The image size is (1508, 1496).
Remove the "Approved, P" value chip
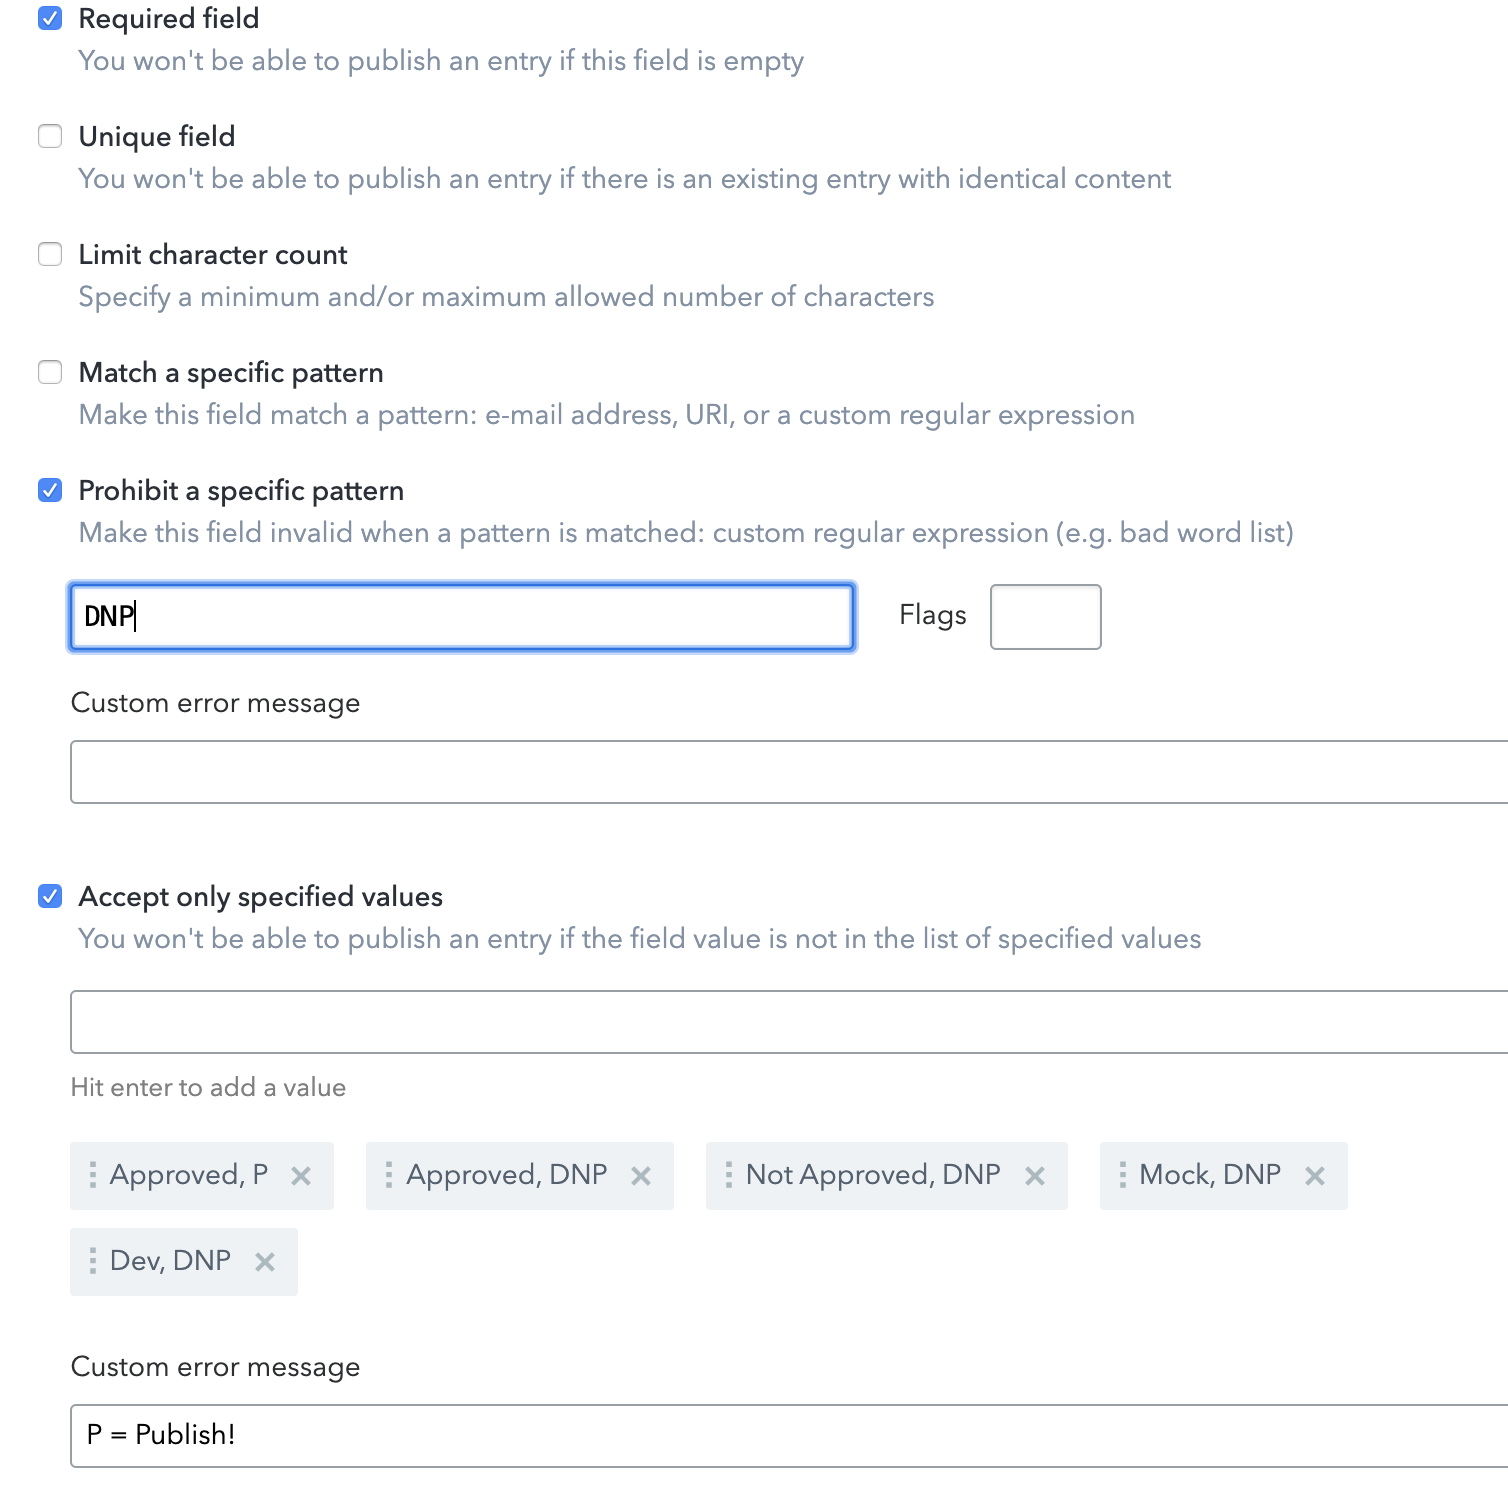pyautogui.click(x=301, y=1175)
